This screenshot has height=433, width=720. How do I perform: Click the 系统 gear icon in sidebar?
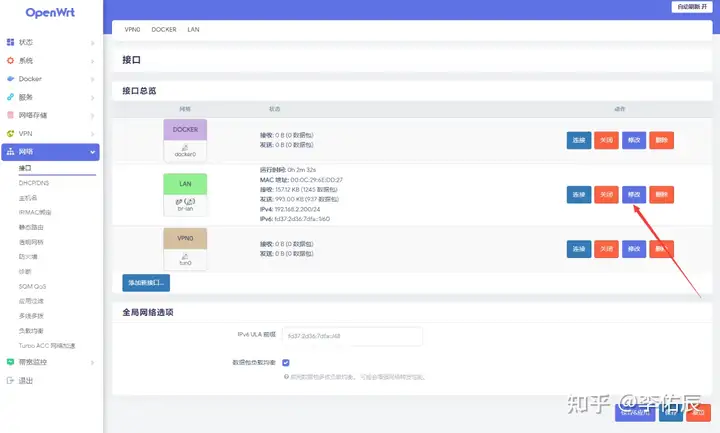click(10, 61)
